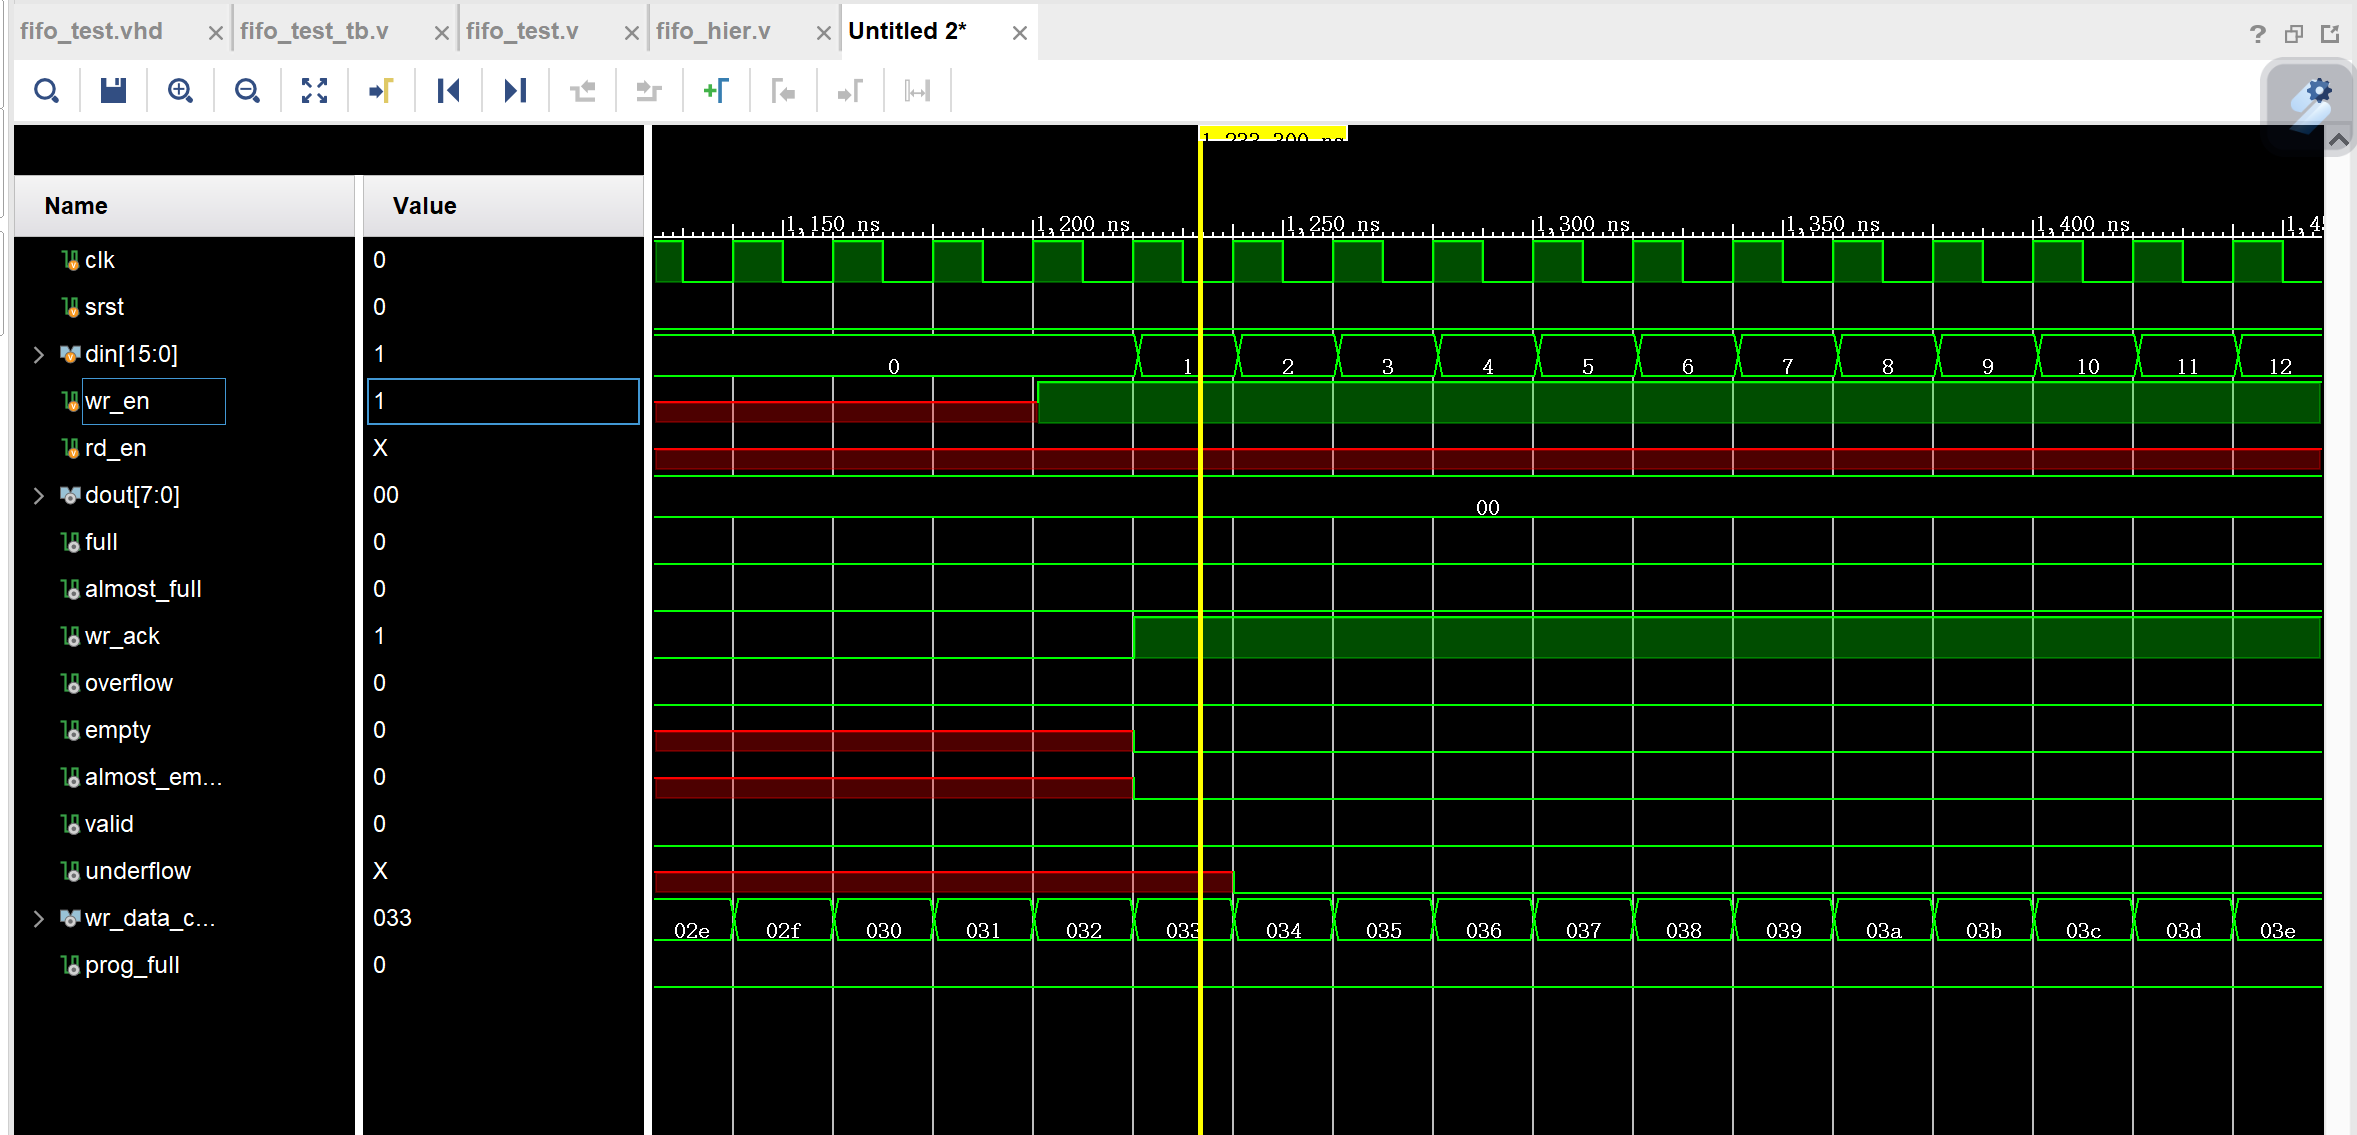
Task: Expand the dout[7:0] signal
Action: coord(38,495)
